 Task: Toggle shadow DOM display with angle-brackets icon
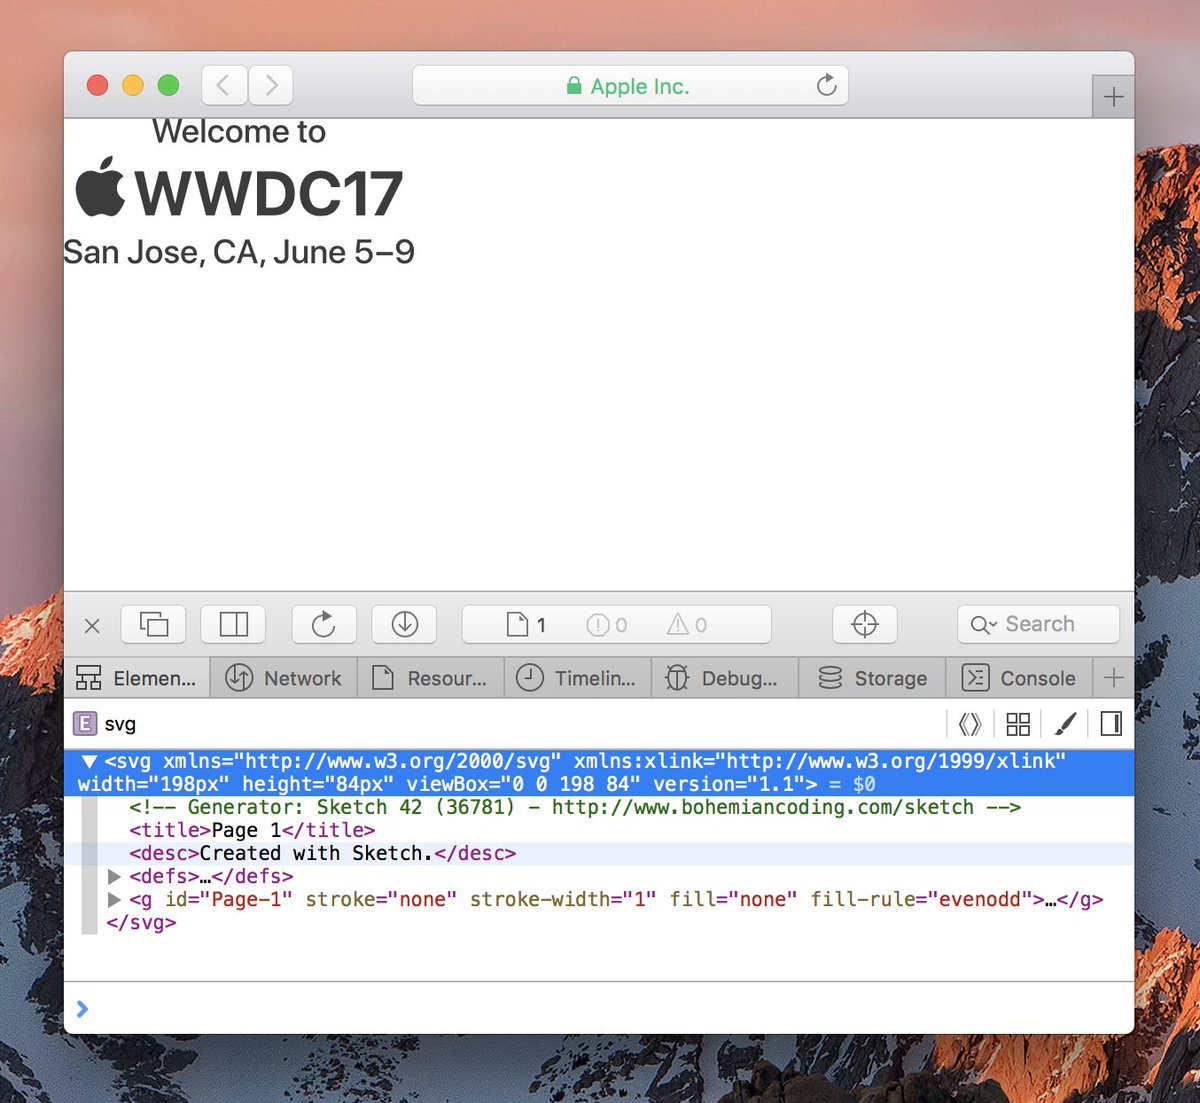tap(969, 724)
